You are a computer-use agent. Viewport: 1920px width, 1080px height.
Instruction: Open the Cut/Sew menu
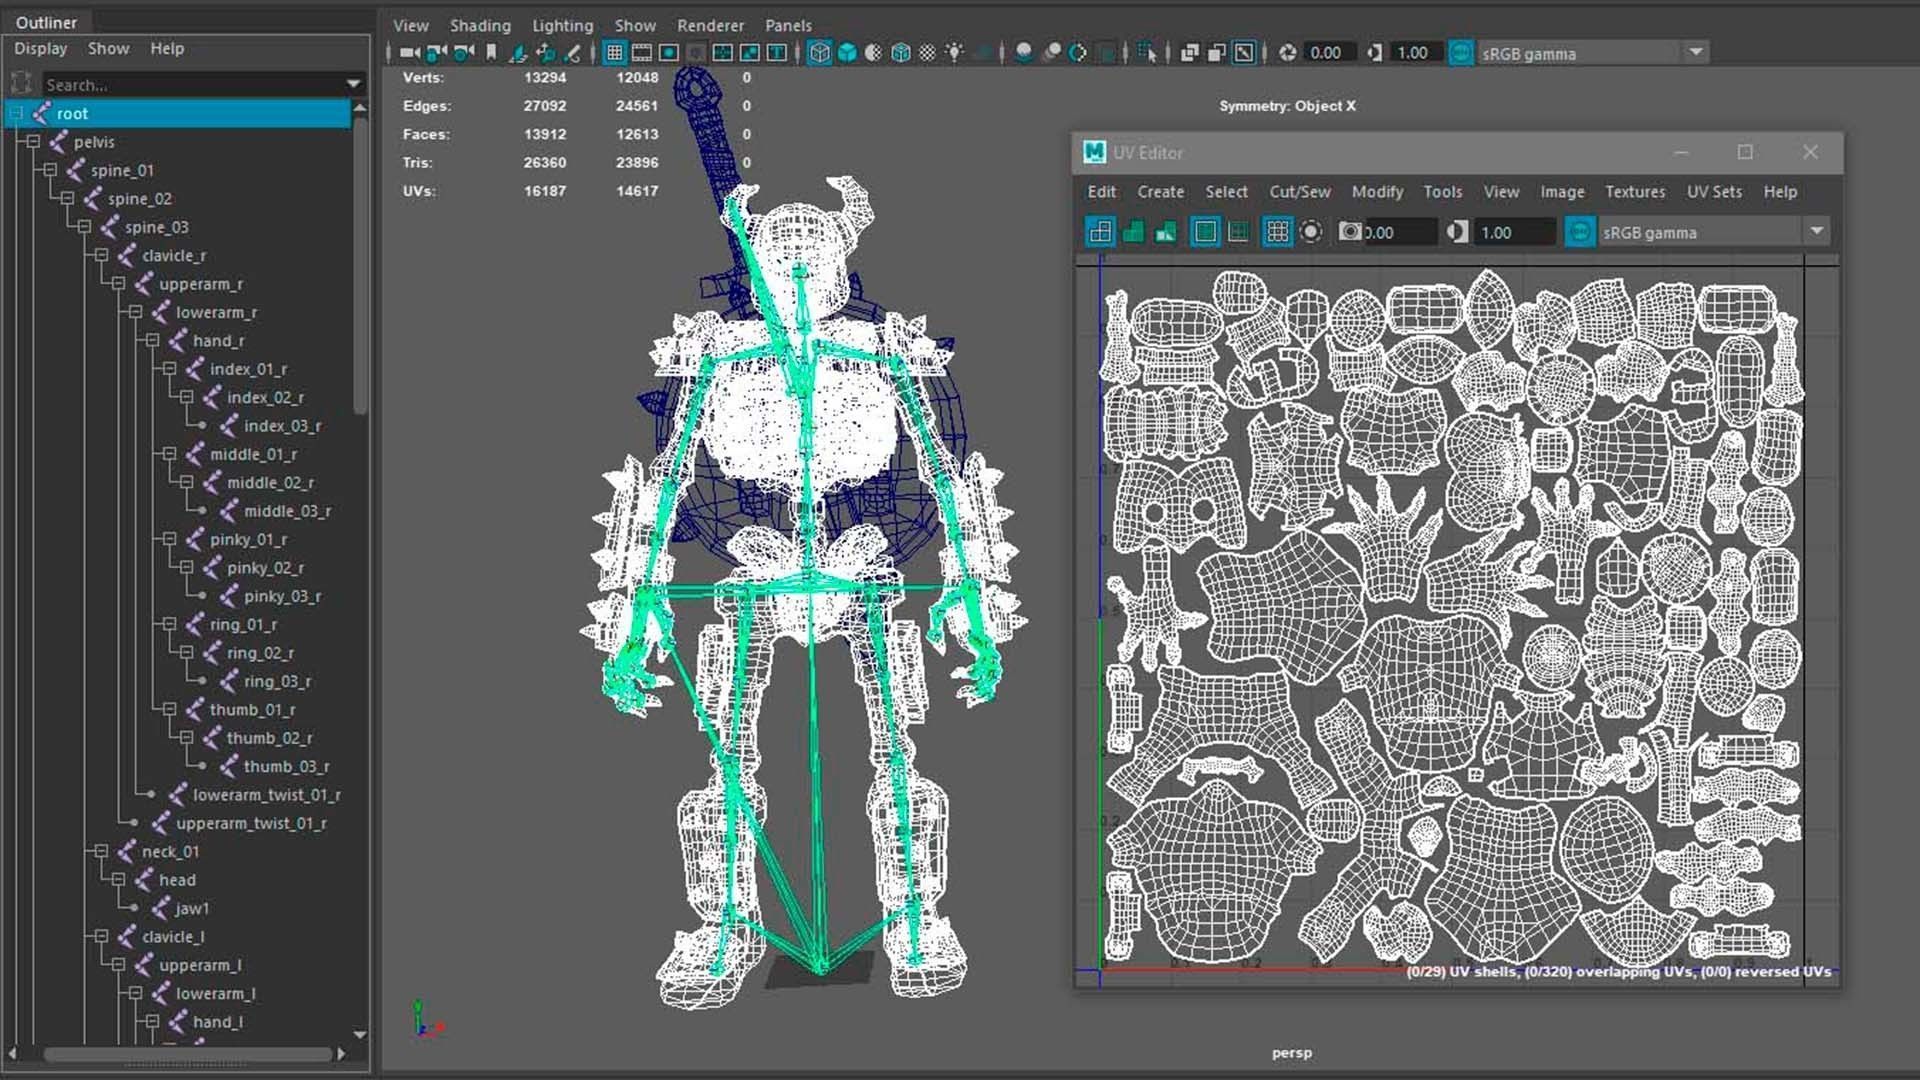pos(1299,192)
